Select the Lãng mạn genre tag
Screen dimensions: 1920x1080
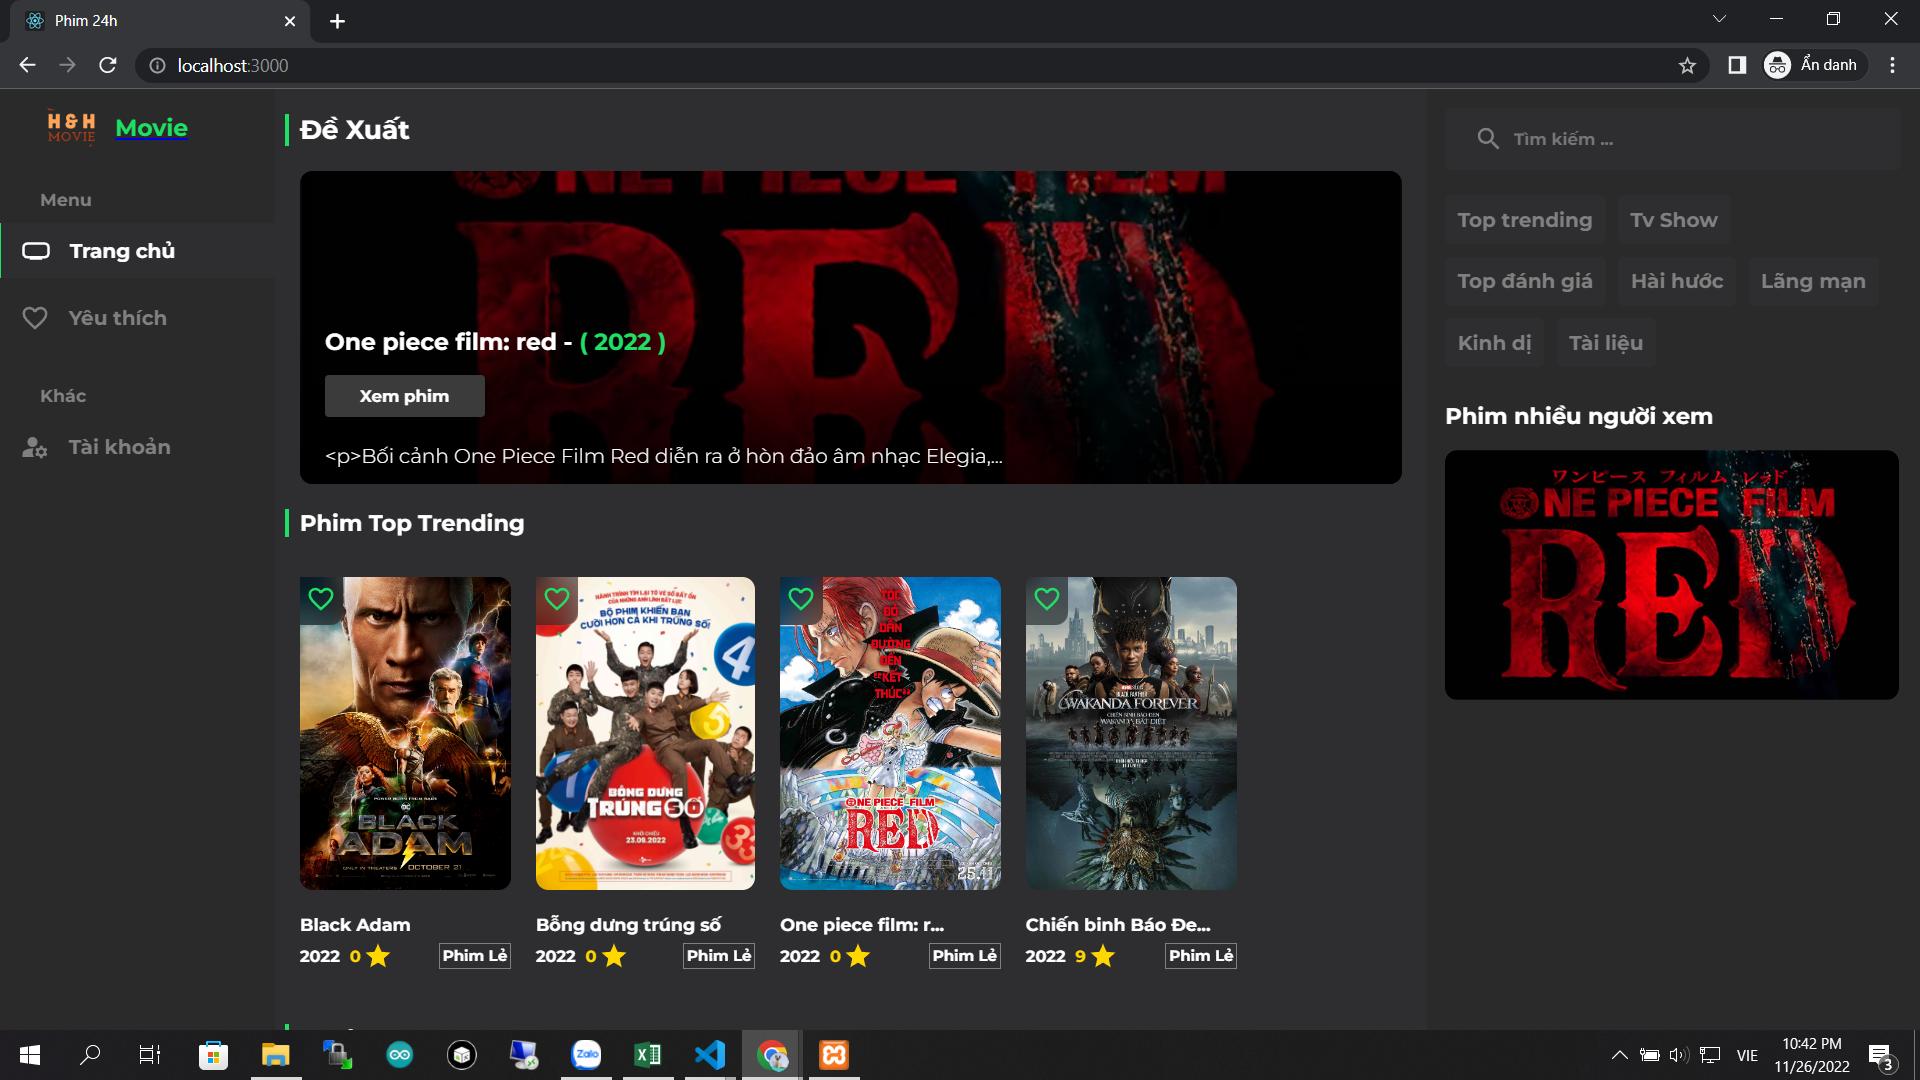tap(1813, 281)
